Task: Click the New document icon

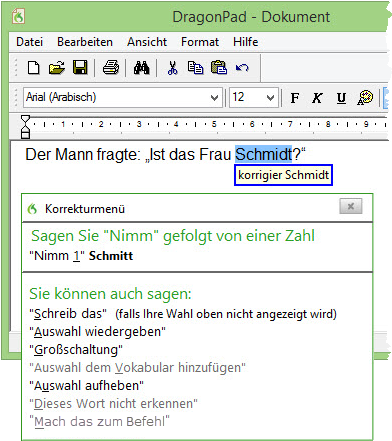Action: [33, 68]
